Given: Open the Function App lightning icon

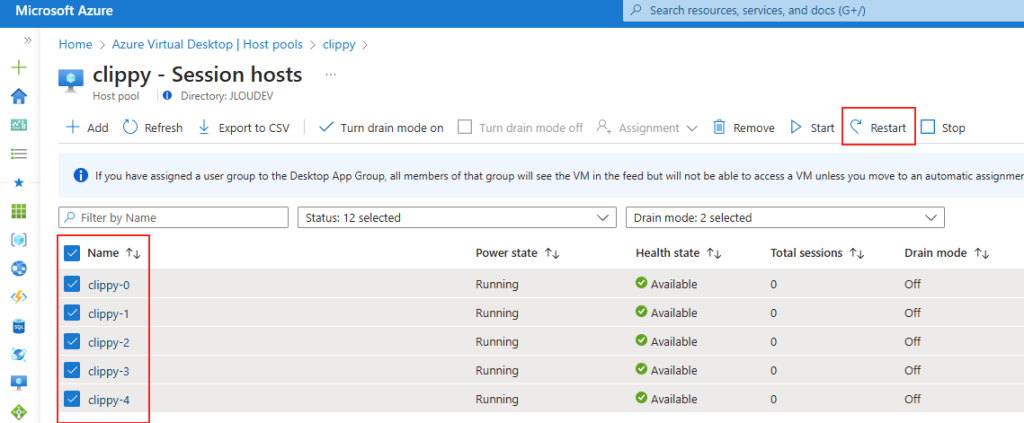Looking at the screenshot, I should click(x=20, y=297).
